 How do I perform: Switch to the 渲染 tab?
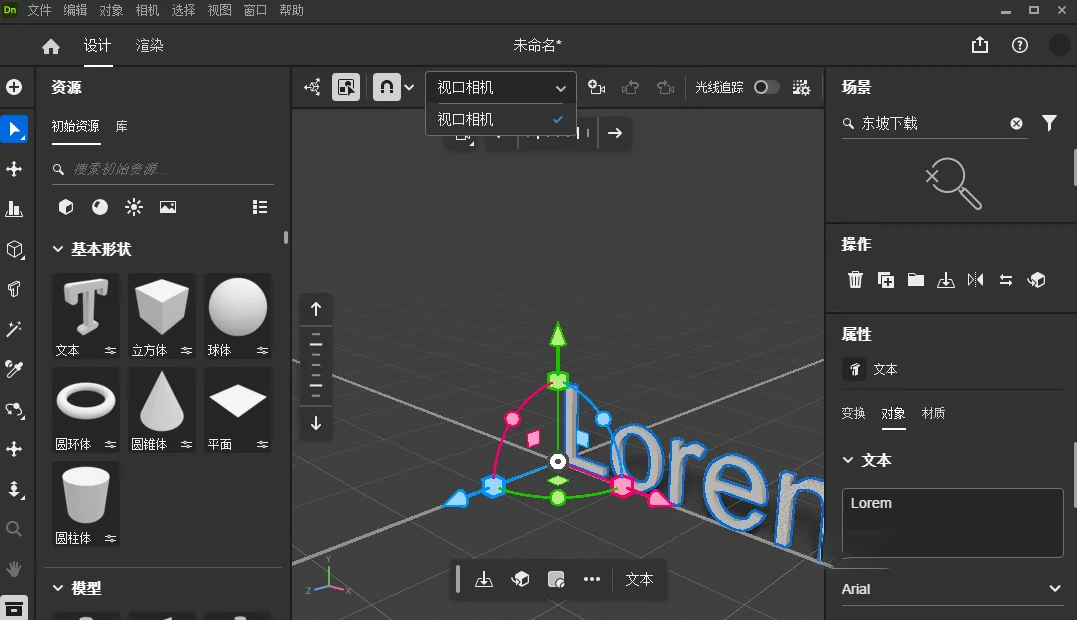(150, 45)
